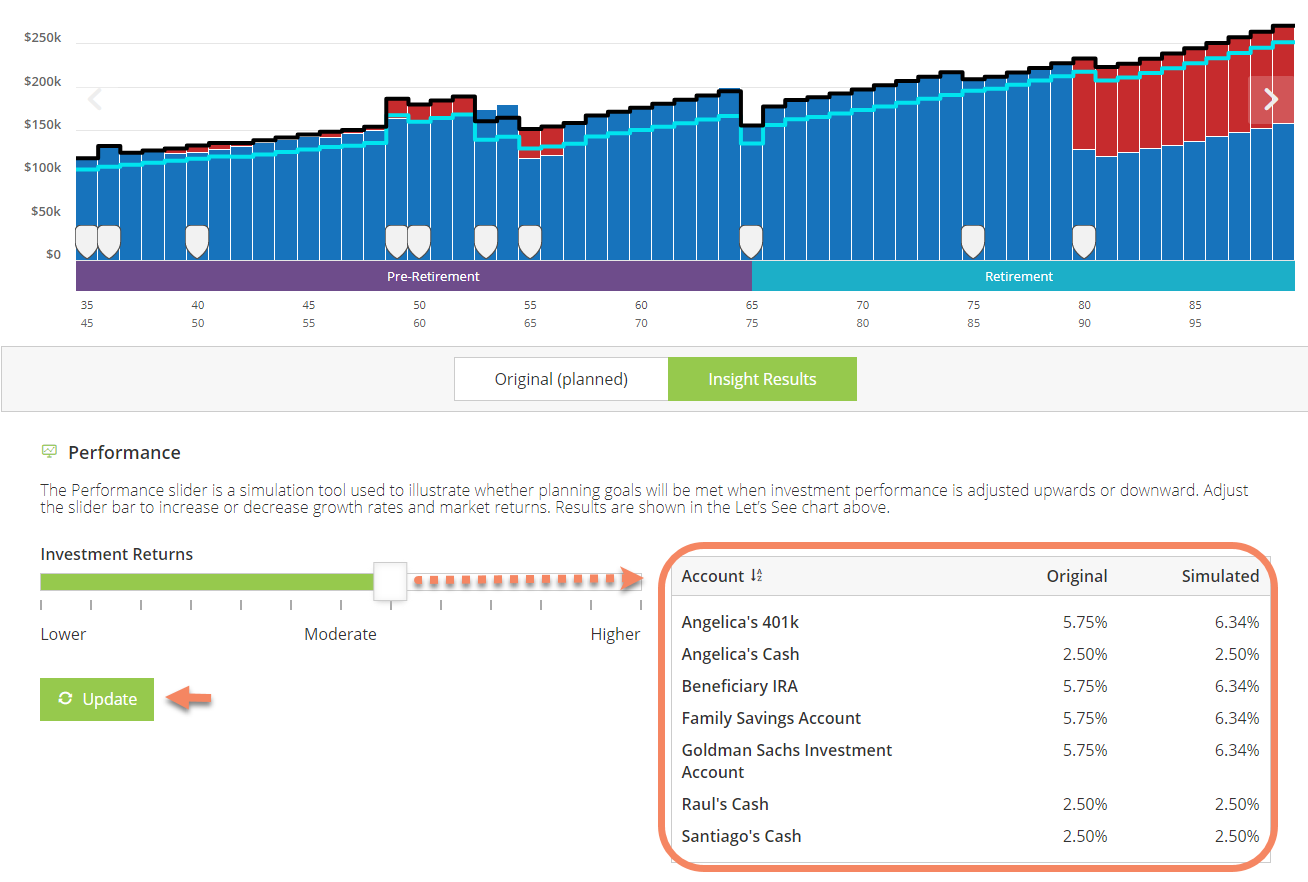Image resolution: width=1308 pixels, height=882 pixels.
Task: Click the event marker at age 55
Action: click(529, 241)
